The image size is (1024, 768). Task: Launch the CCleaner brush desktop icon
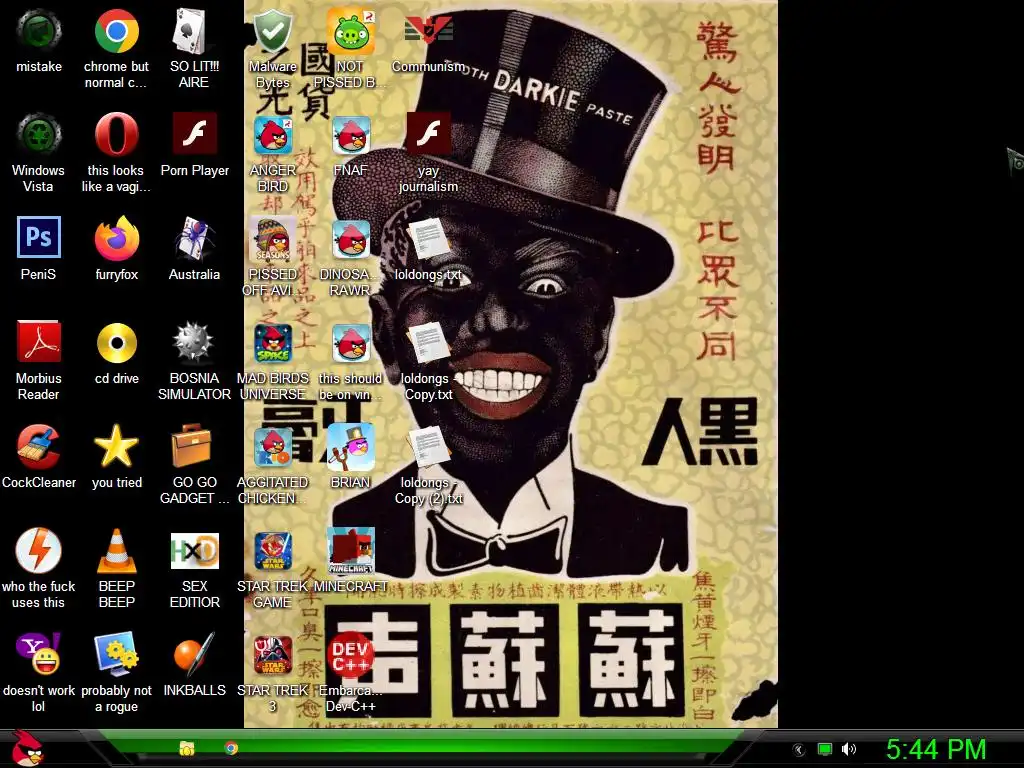39,447
